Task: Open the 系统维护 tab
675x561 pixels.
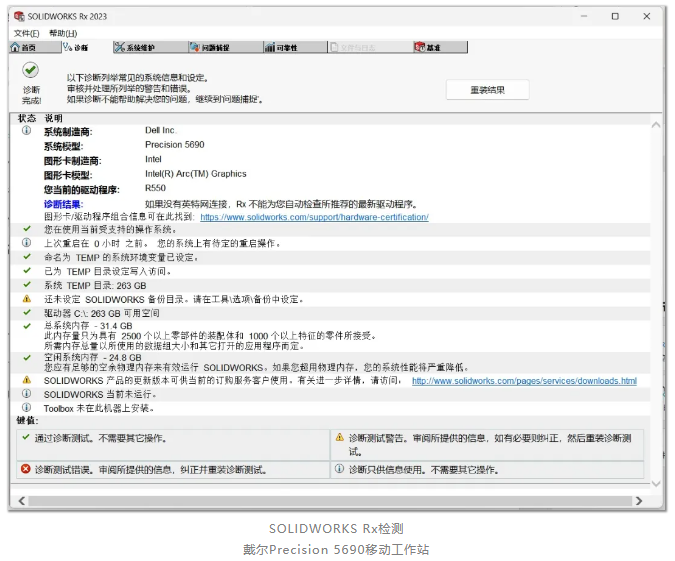Action: coord(150,47)
